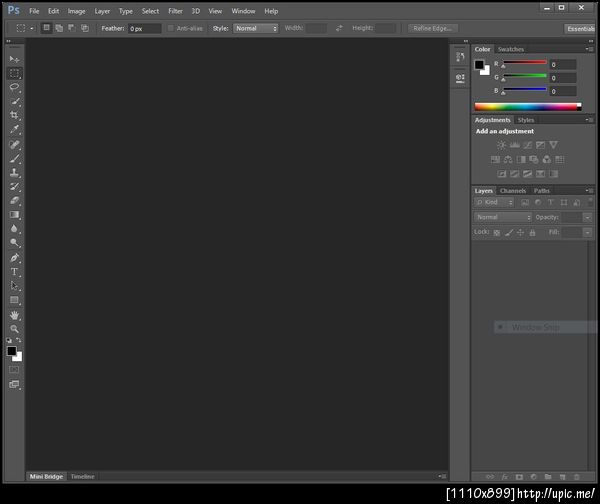Open the Fill slider arrow
Viewport: 600px width, 504px height.
(x=588, y=233)
